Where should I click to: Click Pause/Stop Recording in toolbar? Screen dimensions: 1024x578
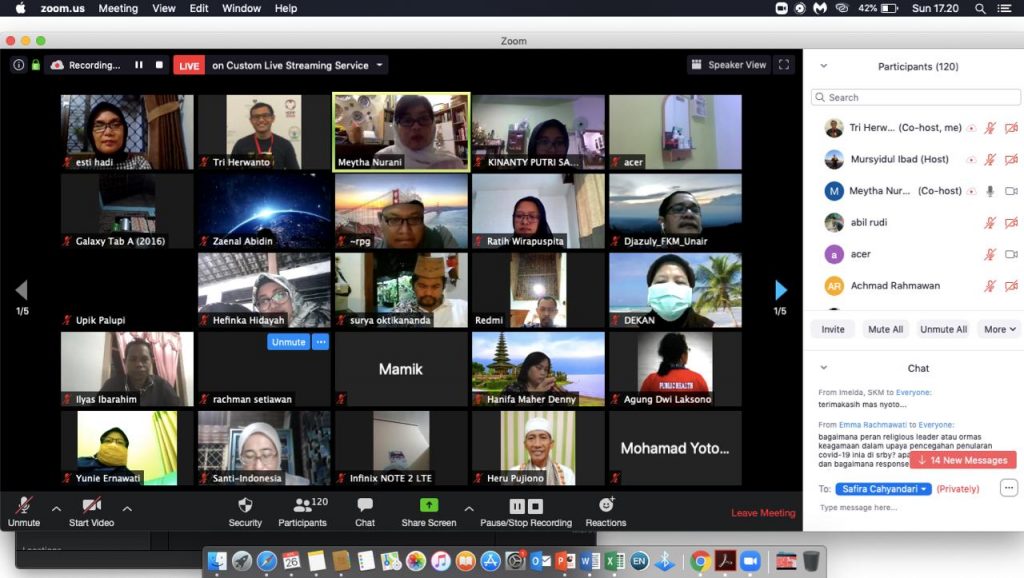click(526, 512)
